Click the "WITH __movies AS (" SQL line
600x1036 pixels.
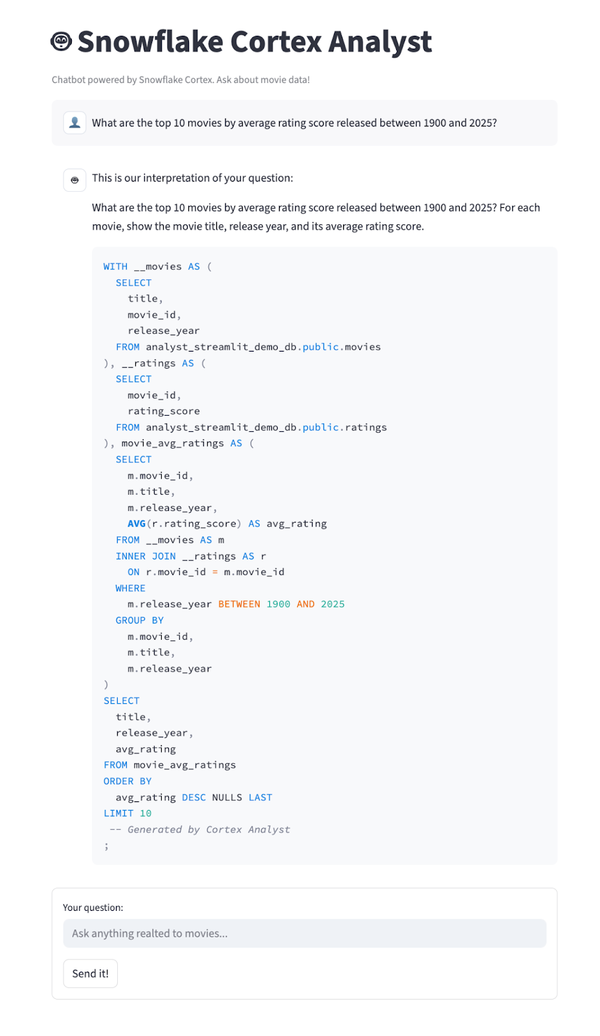[x=157, y=266]
